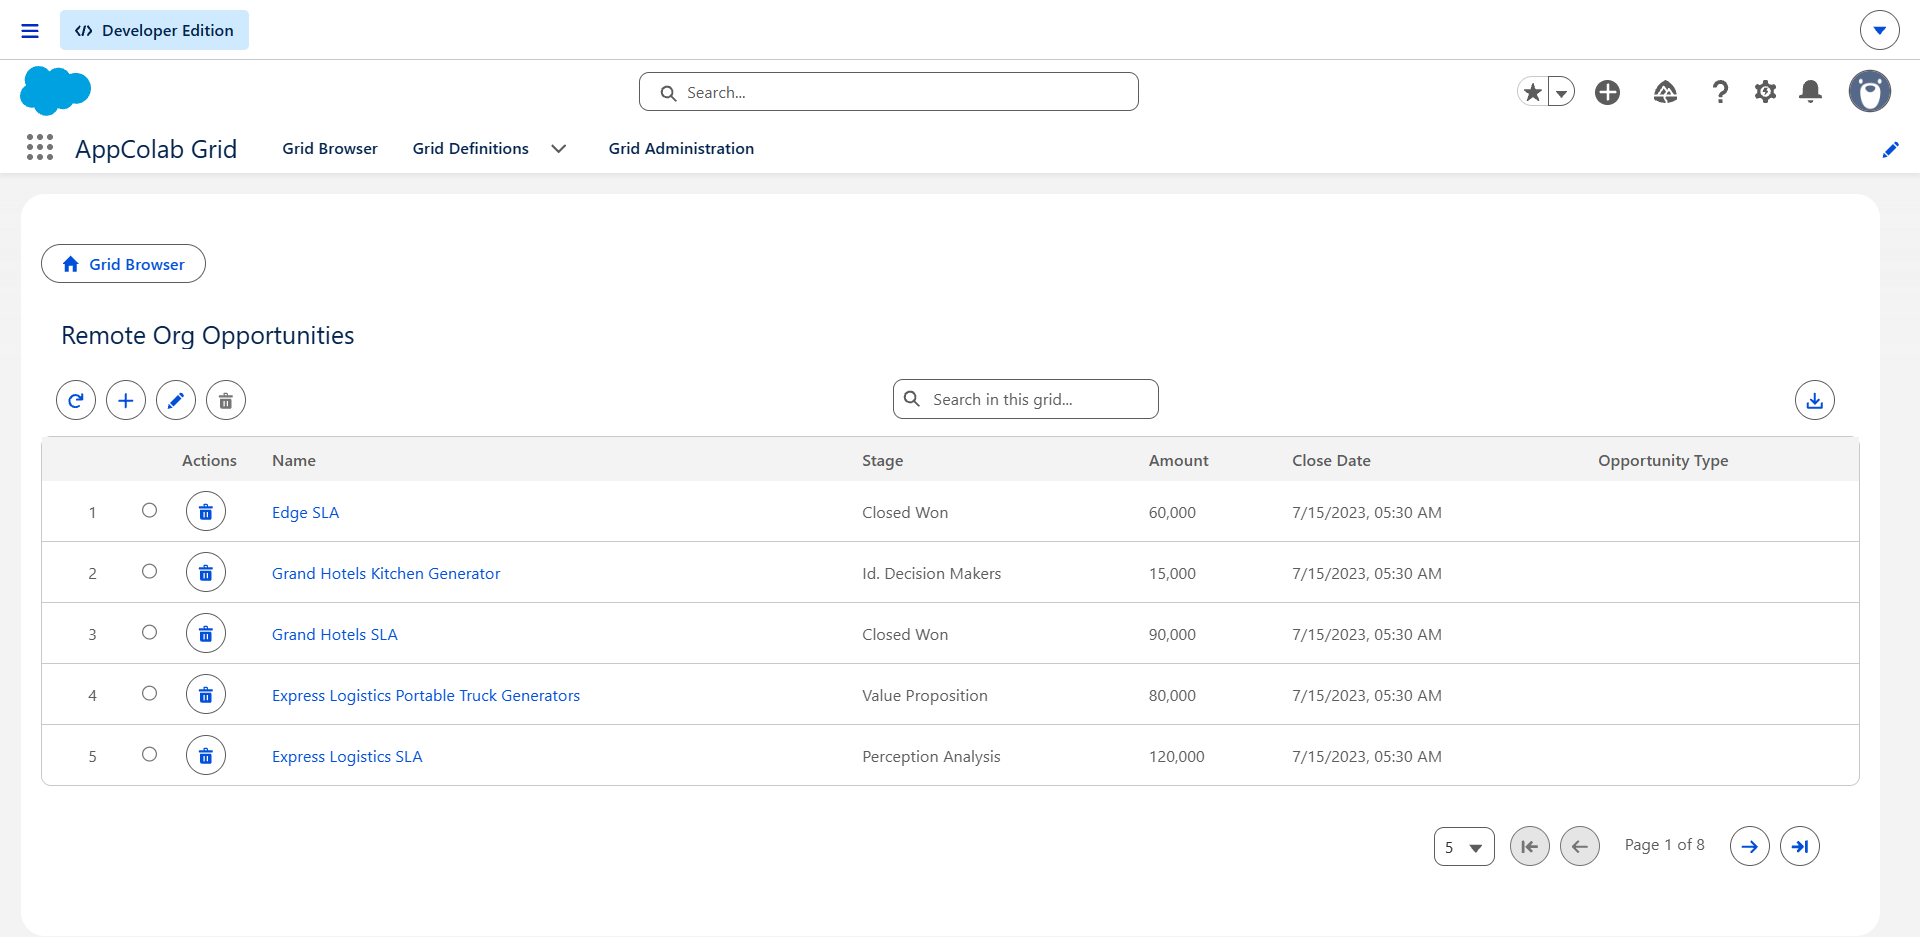Click the Id. Decision Makers stage cell

(931, 573)
